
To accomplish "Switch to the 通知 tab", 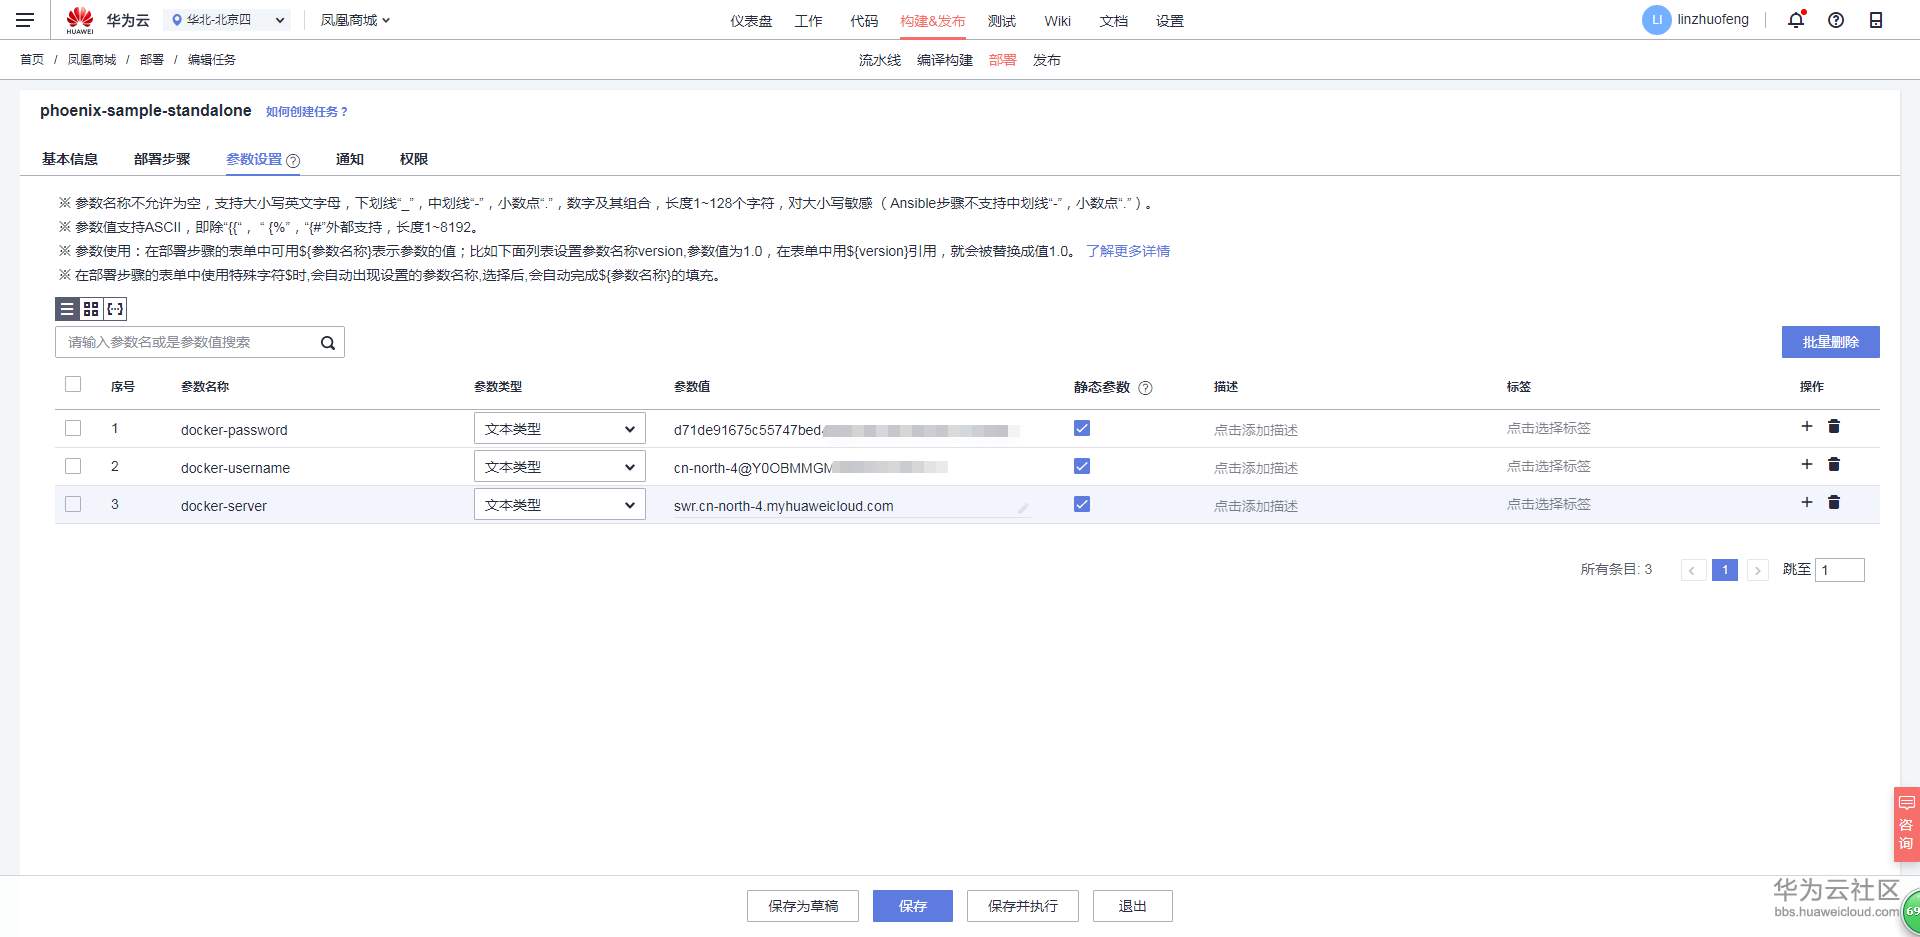I will [350, 159].
